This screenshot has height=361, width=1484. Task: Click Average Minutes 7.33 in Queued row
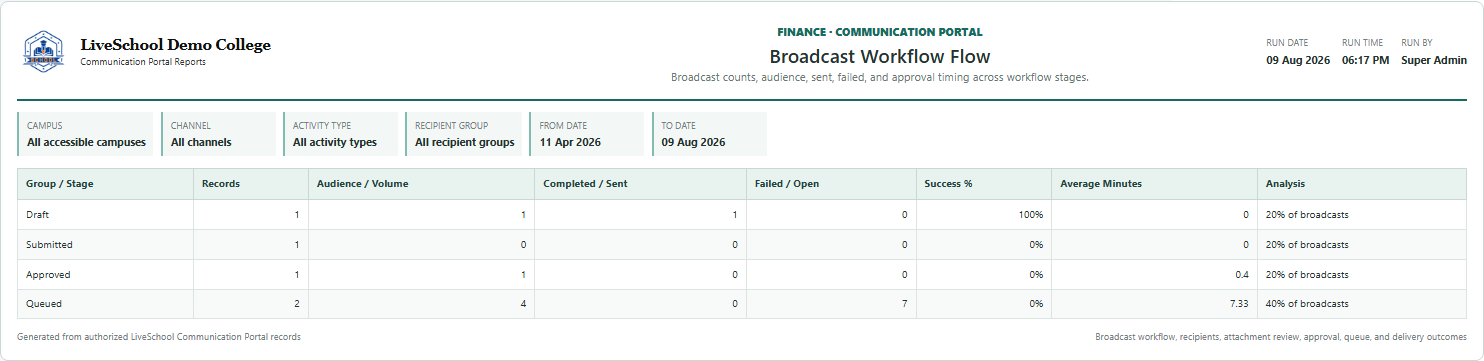[1240, 304]
